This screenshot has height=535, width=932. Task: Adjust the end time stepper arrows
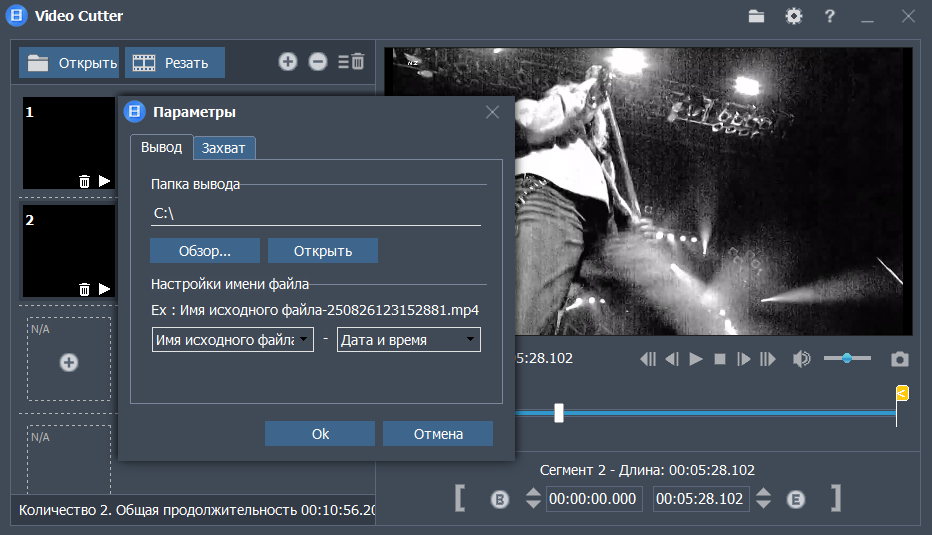(x=764, y=498)
